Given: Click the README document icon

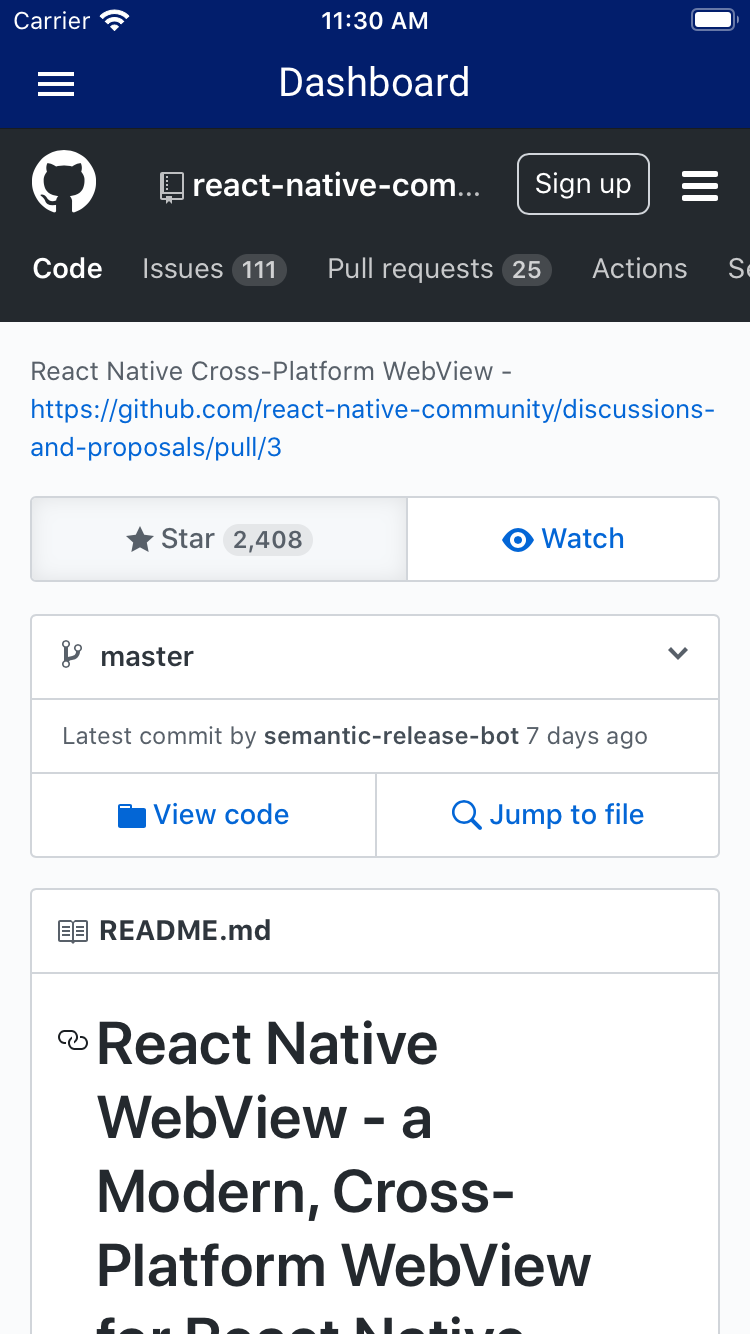Looking at the screenshot, I should point(73,930).
